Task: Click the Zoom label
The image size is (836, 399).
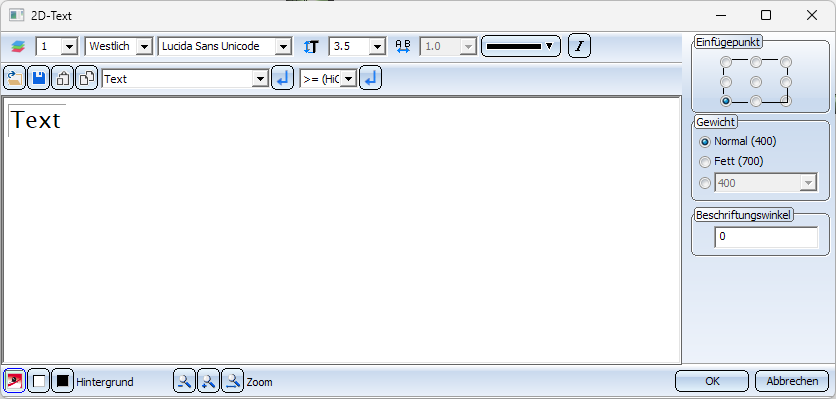Action: click(260, 382)
